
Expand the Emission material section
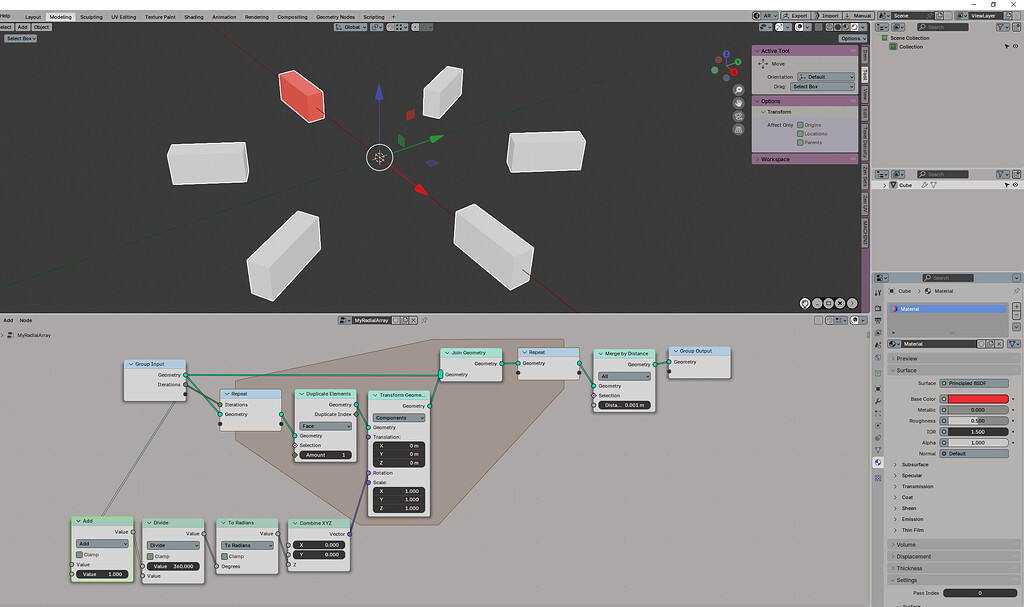click(x=912, y=519)
